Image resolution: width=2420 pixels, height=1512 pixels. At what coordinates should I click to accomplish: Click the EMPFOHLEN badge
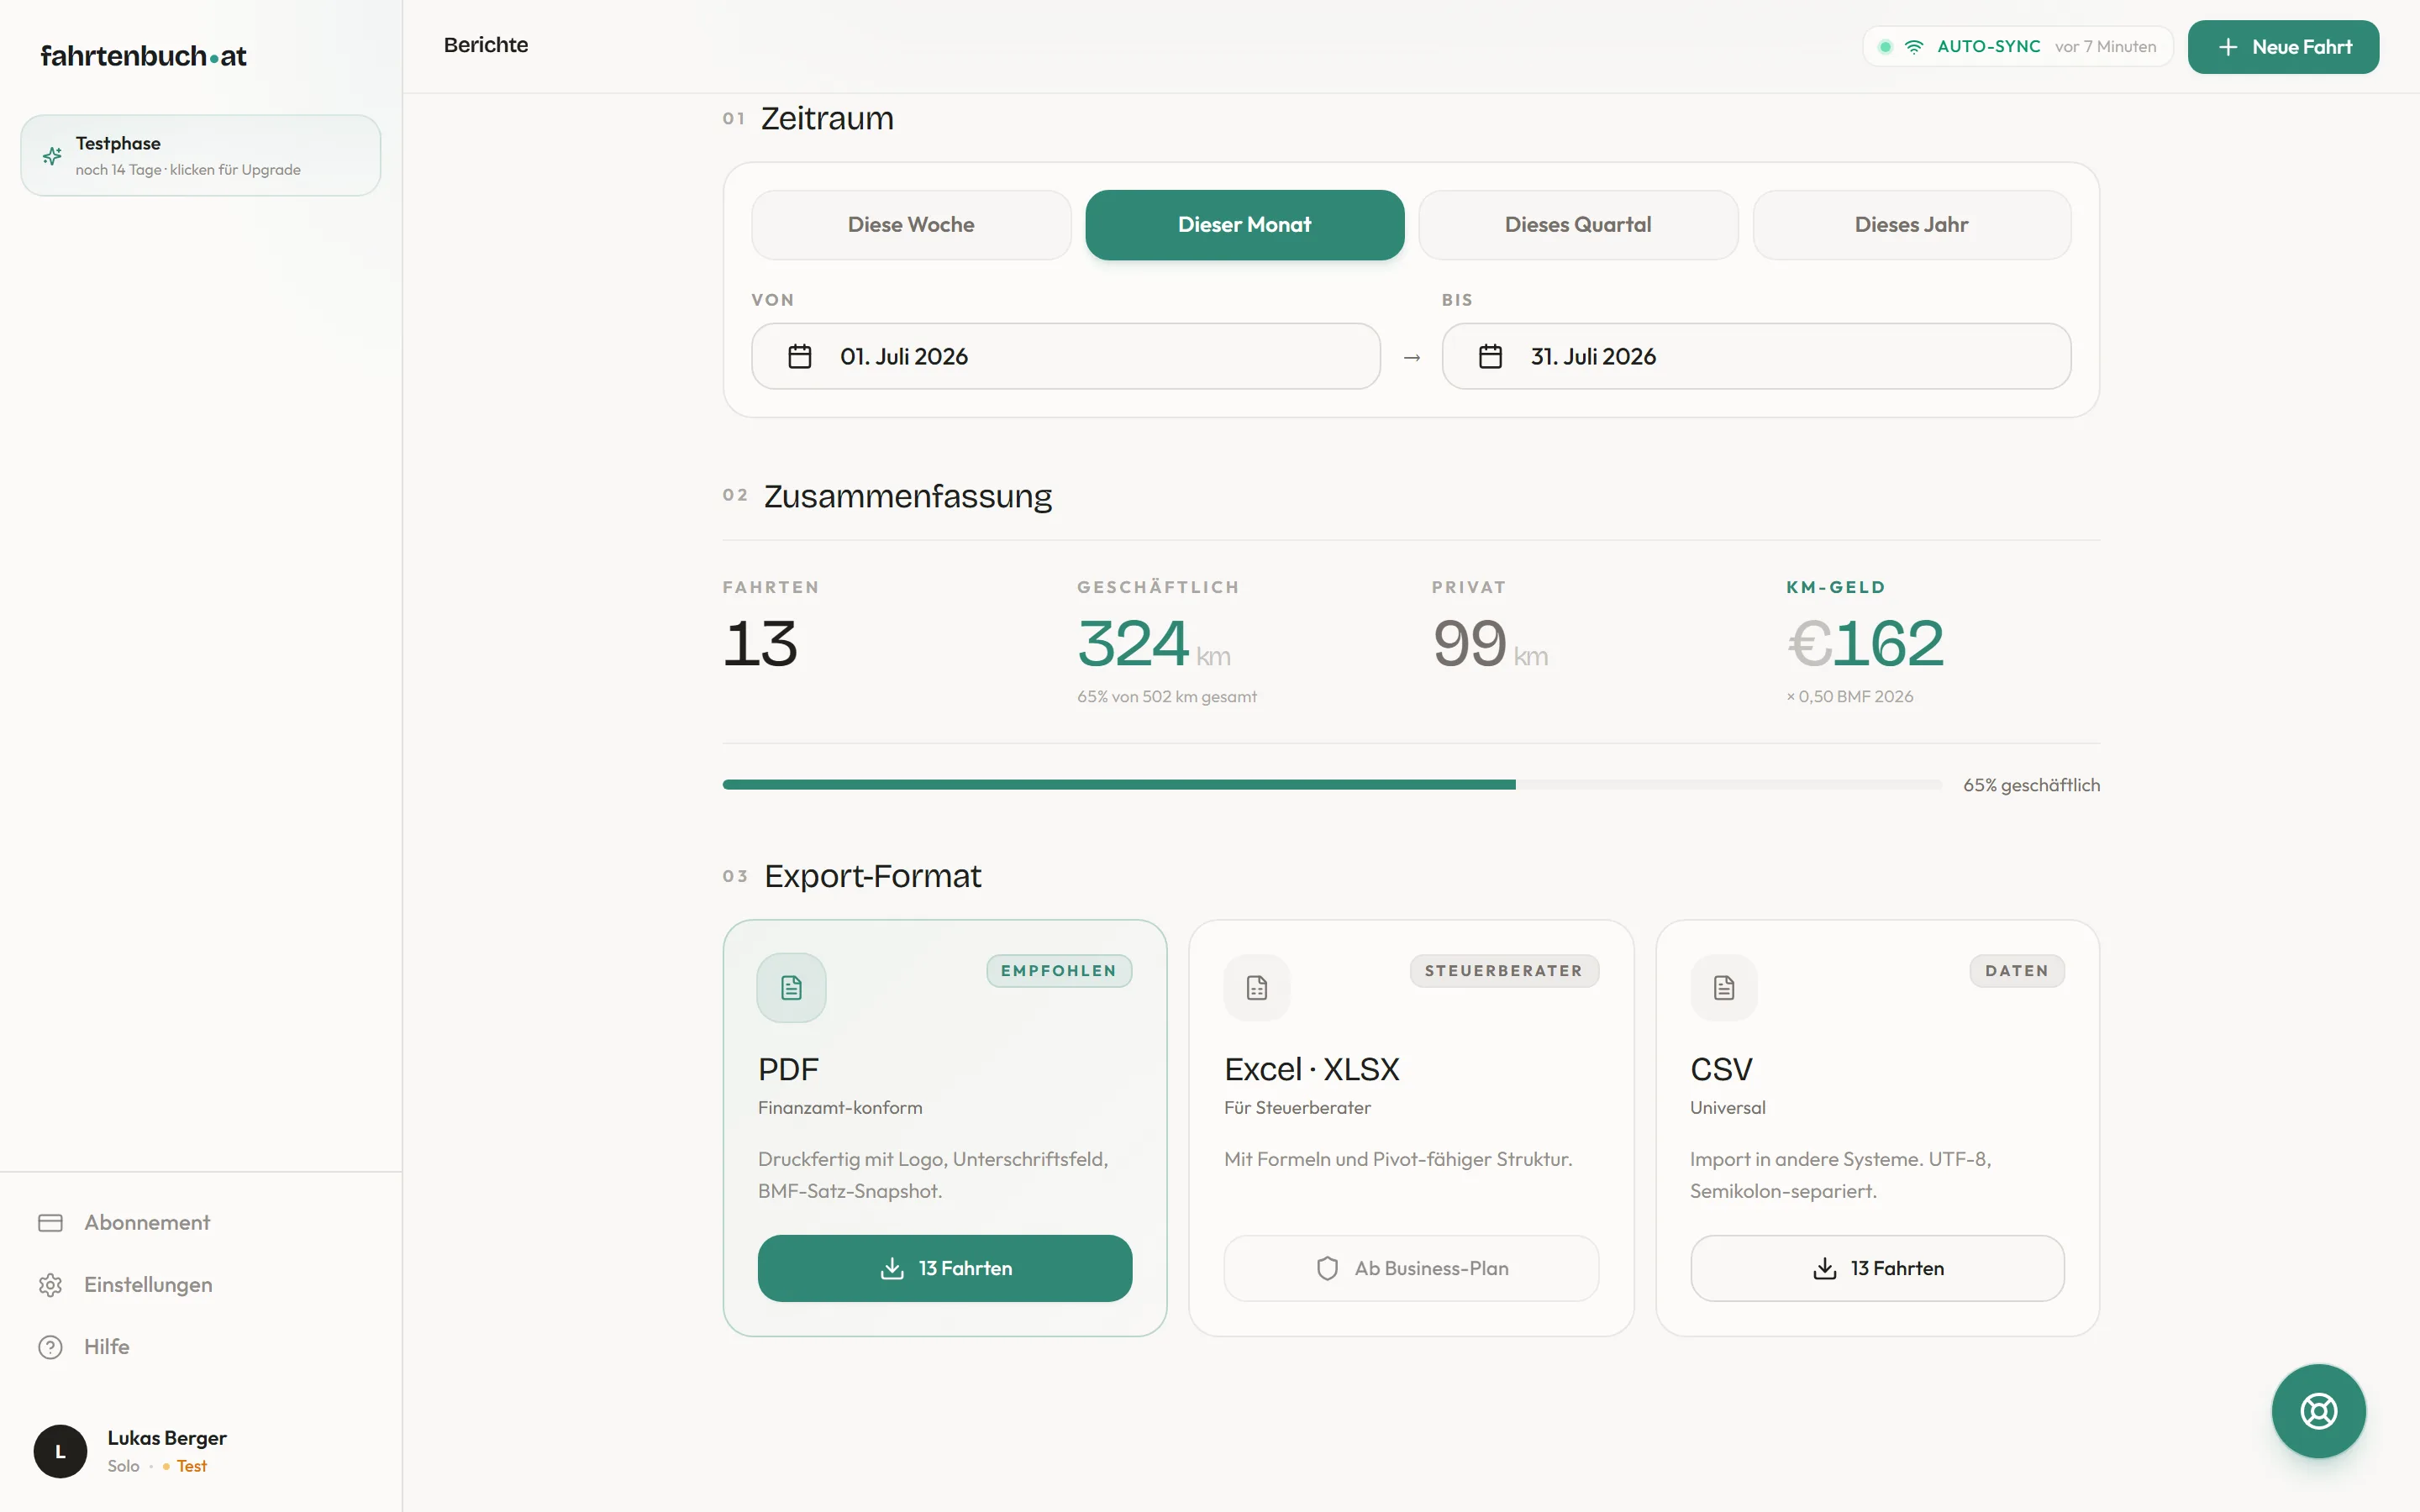coord(1059,971)
